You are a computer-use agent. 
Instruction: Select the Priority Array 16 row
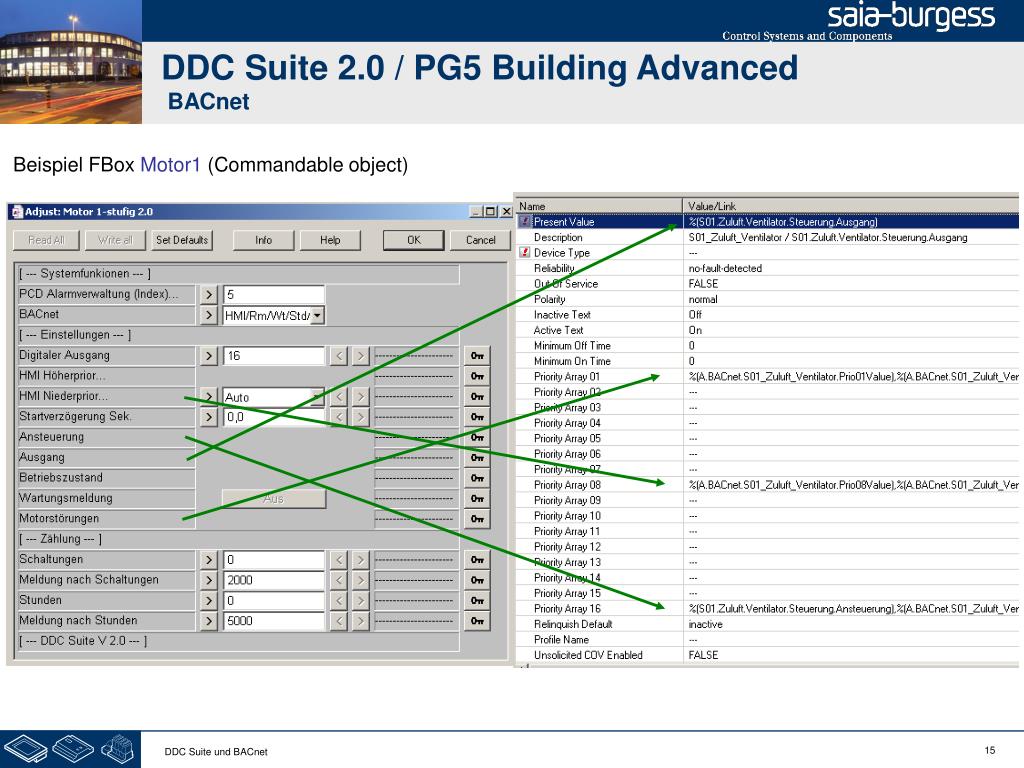[x=767, y=608]
